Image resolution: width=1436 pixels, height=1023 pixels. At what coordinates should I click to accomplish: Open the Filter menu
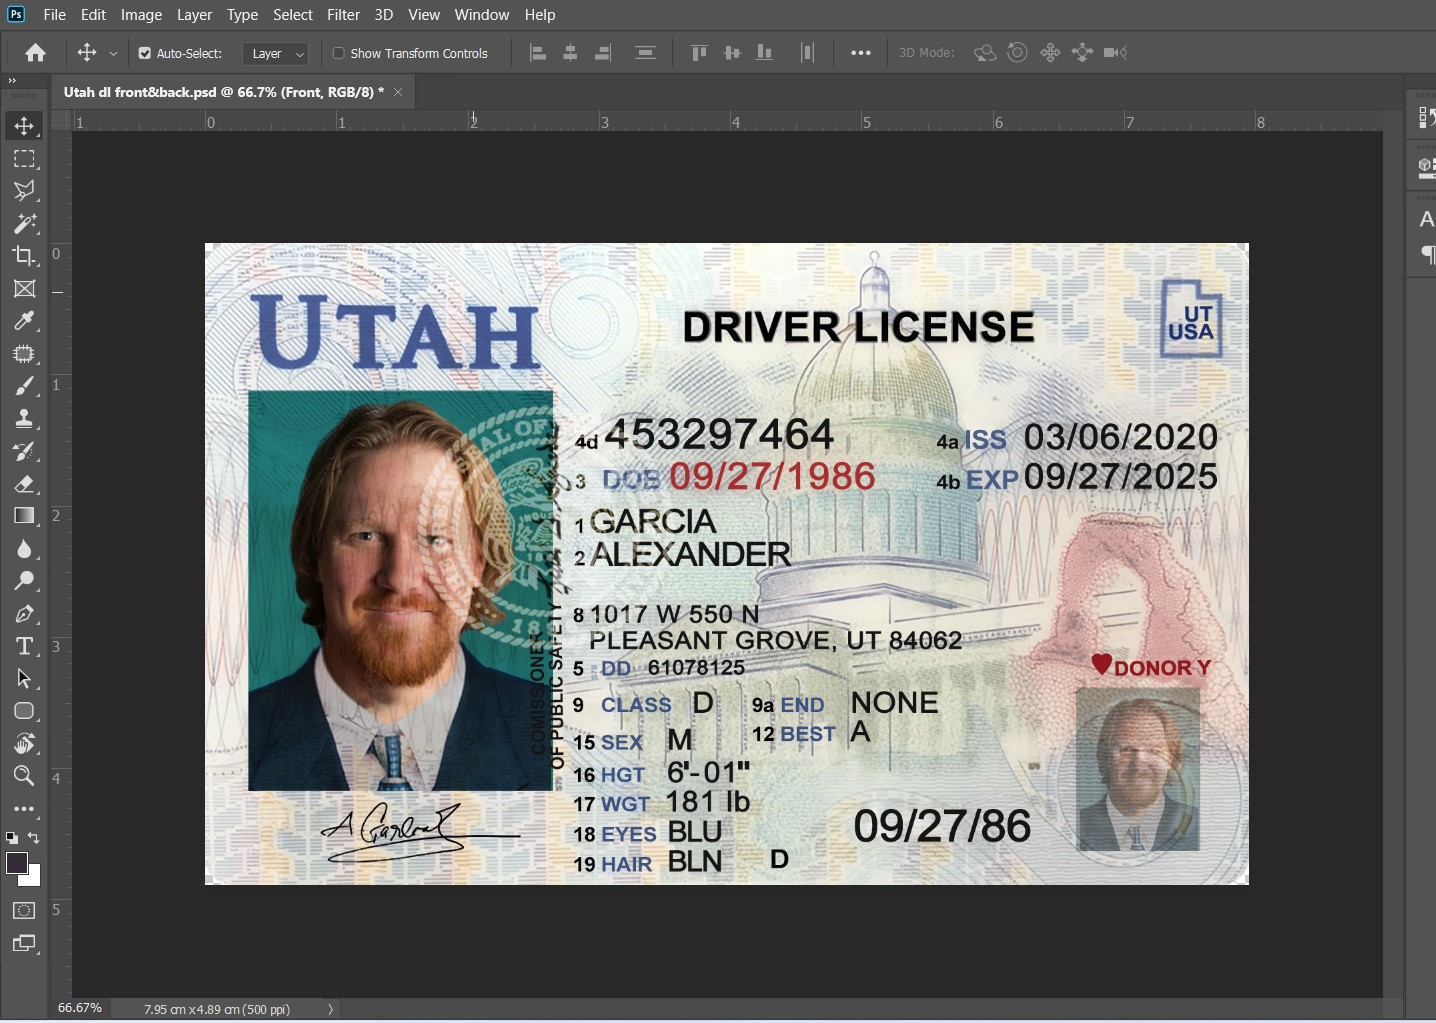[x=343, y=15]
